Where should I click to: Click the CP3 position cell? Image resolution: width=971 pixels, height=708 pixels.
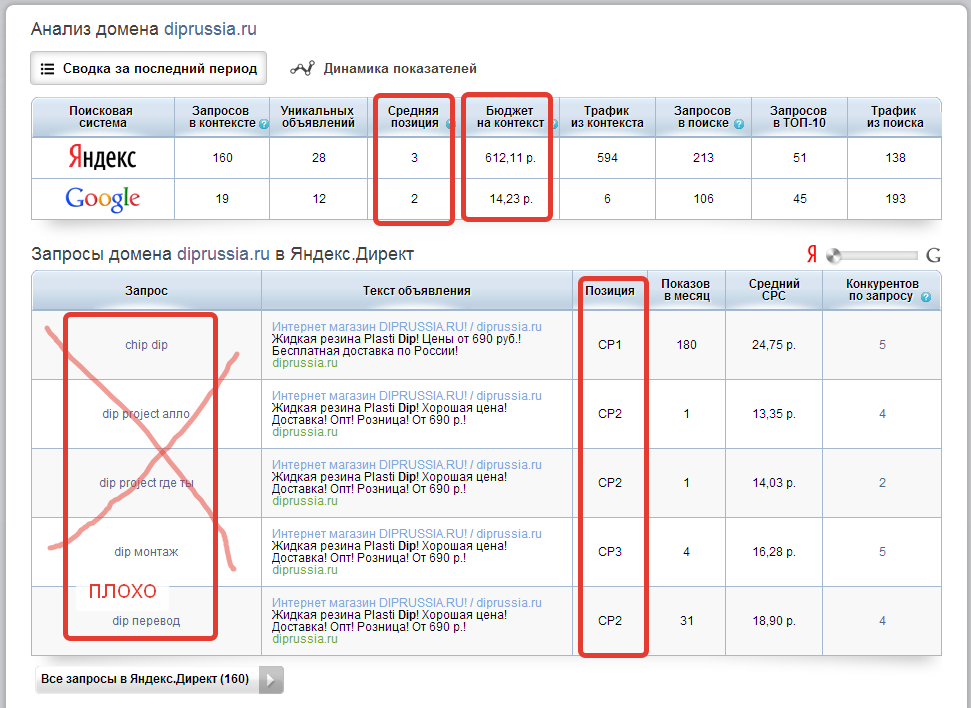click(x=610, y=551)
